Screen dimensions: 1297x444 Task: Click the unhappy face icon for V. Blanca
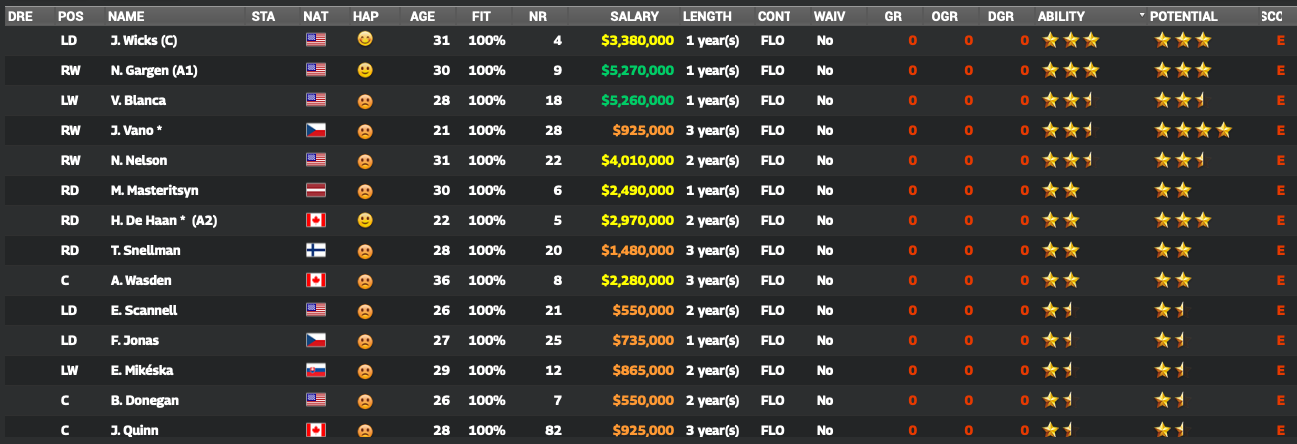(x=365, y=101)
